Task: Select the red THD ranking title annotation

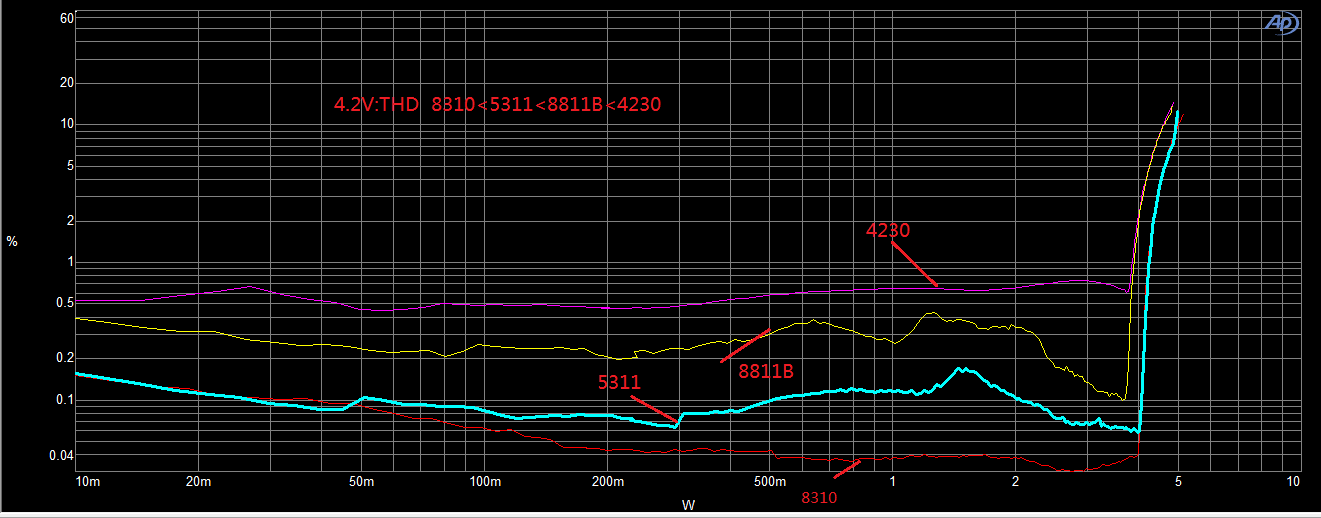Action: pos(497,103)
